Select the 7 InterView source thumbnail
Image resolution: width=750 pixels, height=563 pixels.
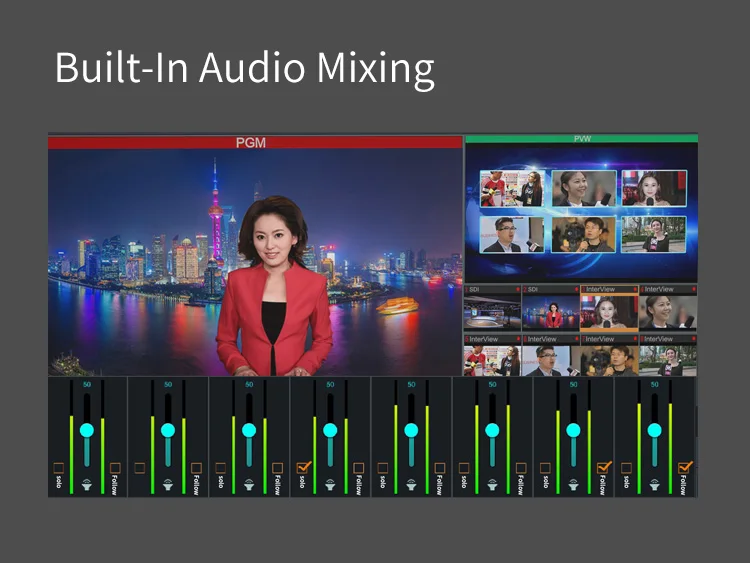[x=609, y=360]
